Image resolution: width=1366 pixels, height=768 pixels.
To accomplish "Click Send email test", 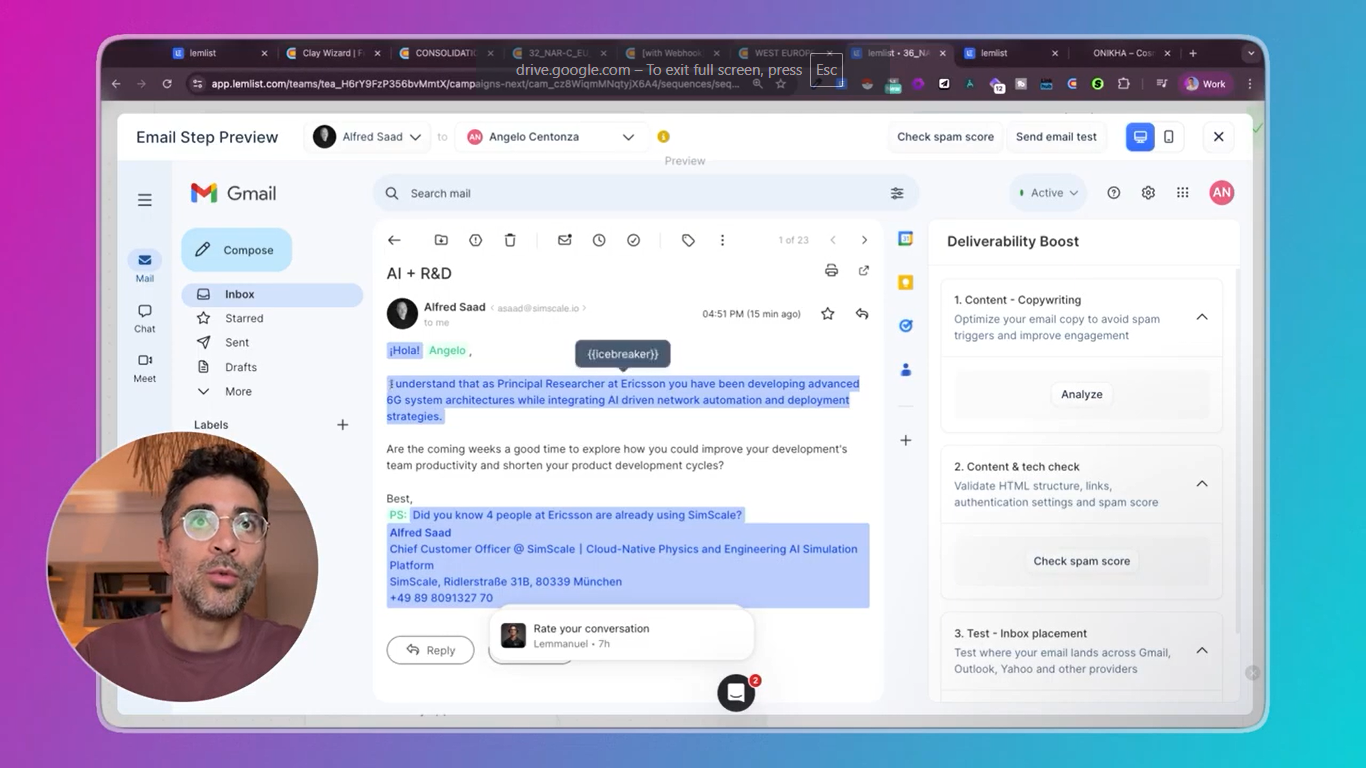I will pos(1056,137).
